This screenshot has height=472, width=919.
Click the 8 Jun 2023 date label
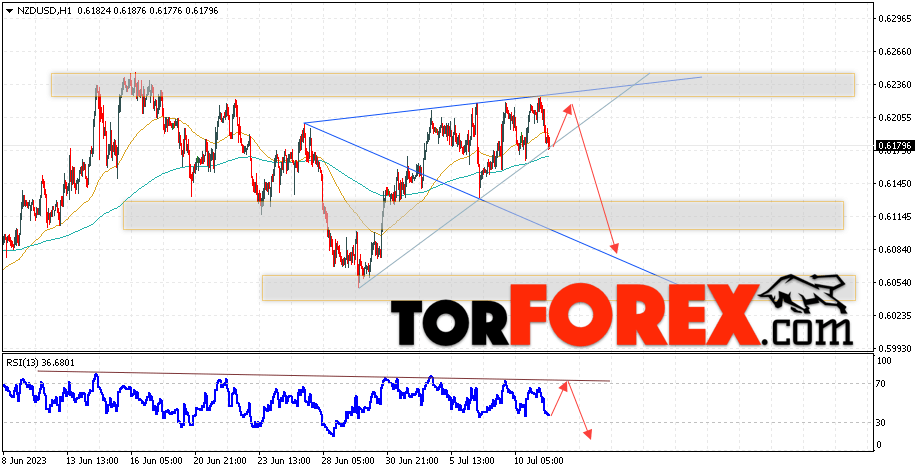click(x=25, y=461)
